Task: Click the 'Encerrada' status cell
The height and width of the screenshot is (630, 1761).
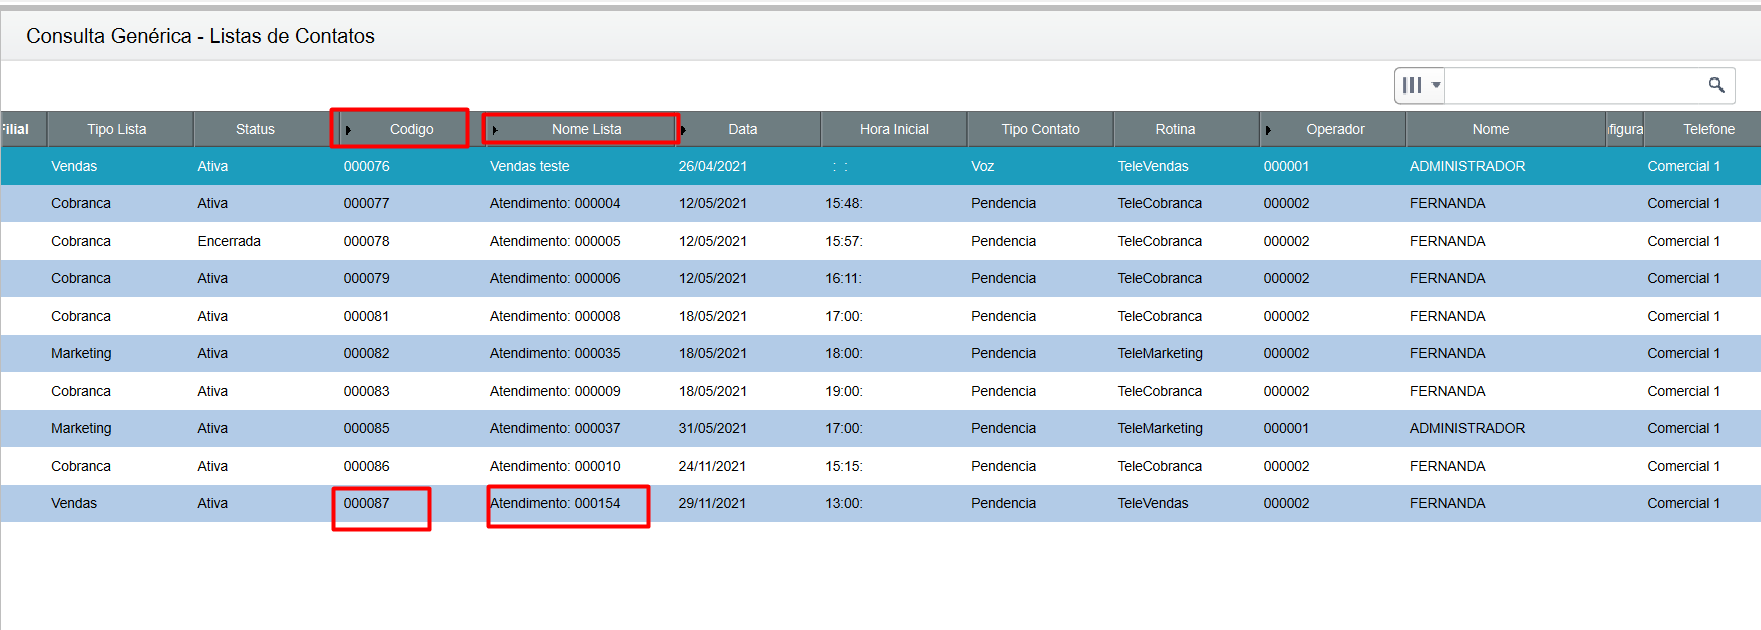Action: pos(229,241)
